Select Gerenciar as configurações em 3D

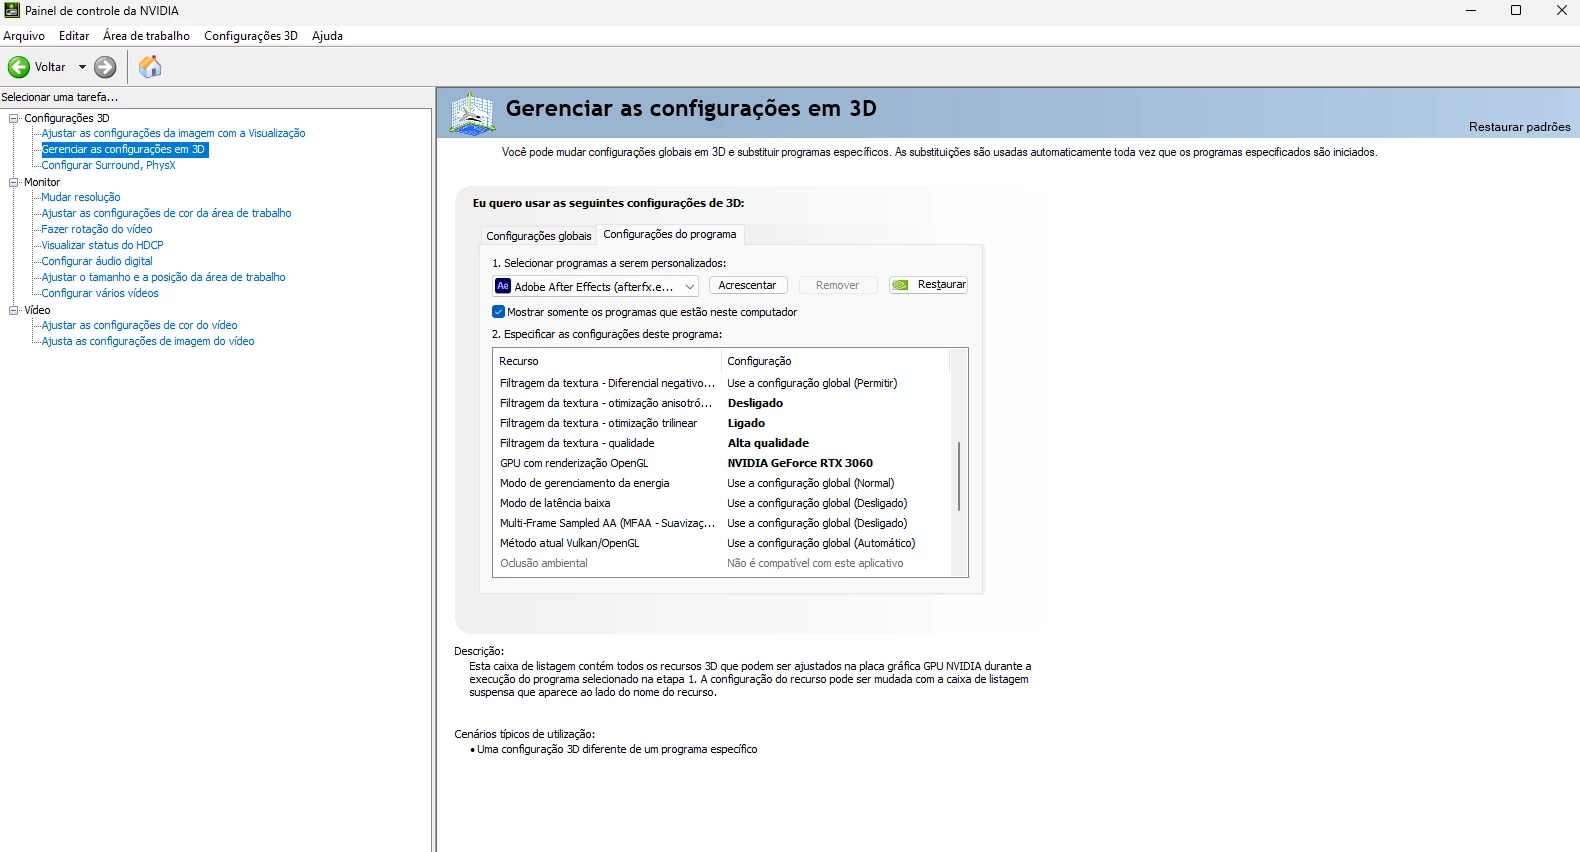click(x=123, y=149)
